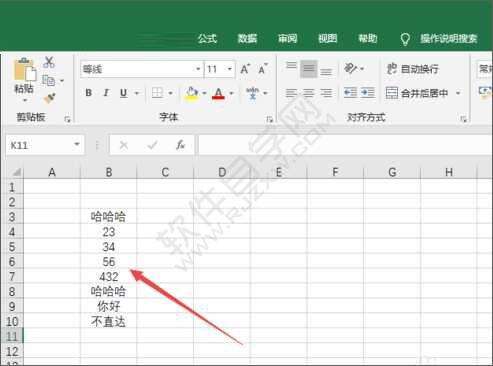This screenshot has height=366, width=493.
Task: Open the font name dropdown
Action: point(198,69)
